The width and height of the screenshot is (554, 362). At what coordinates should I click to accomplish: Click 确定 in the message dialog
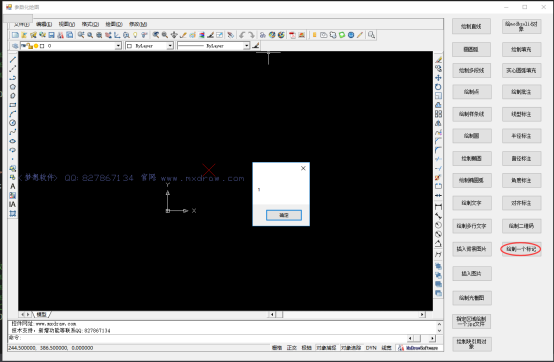pos(284,215)
